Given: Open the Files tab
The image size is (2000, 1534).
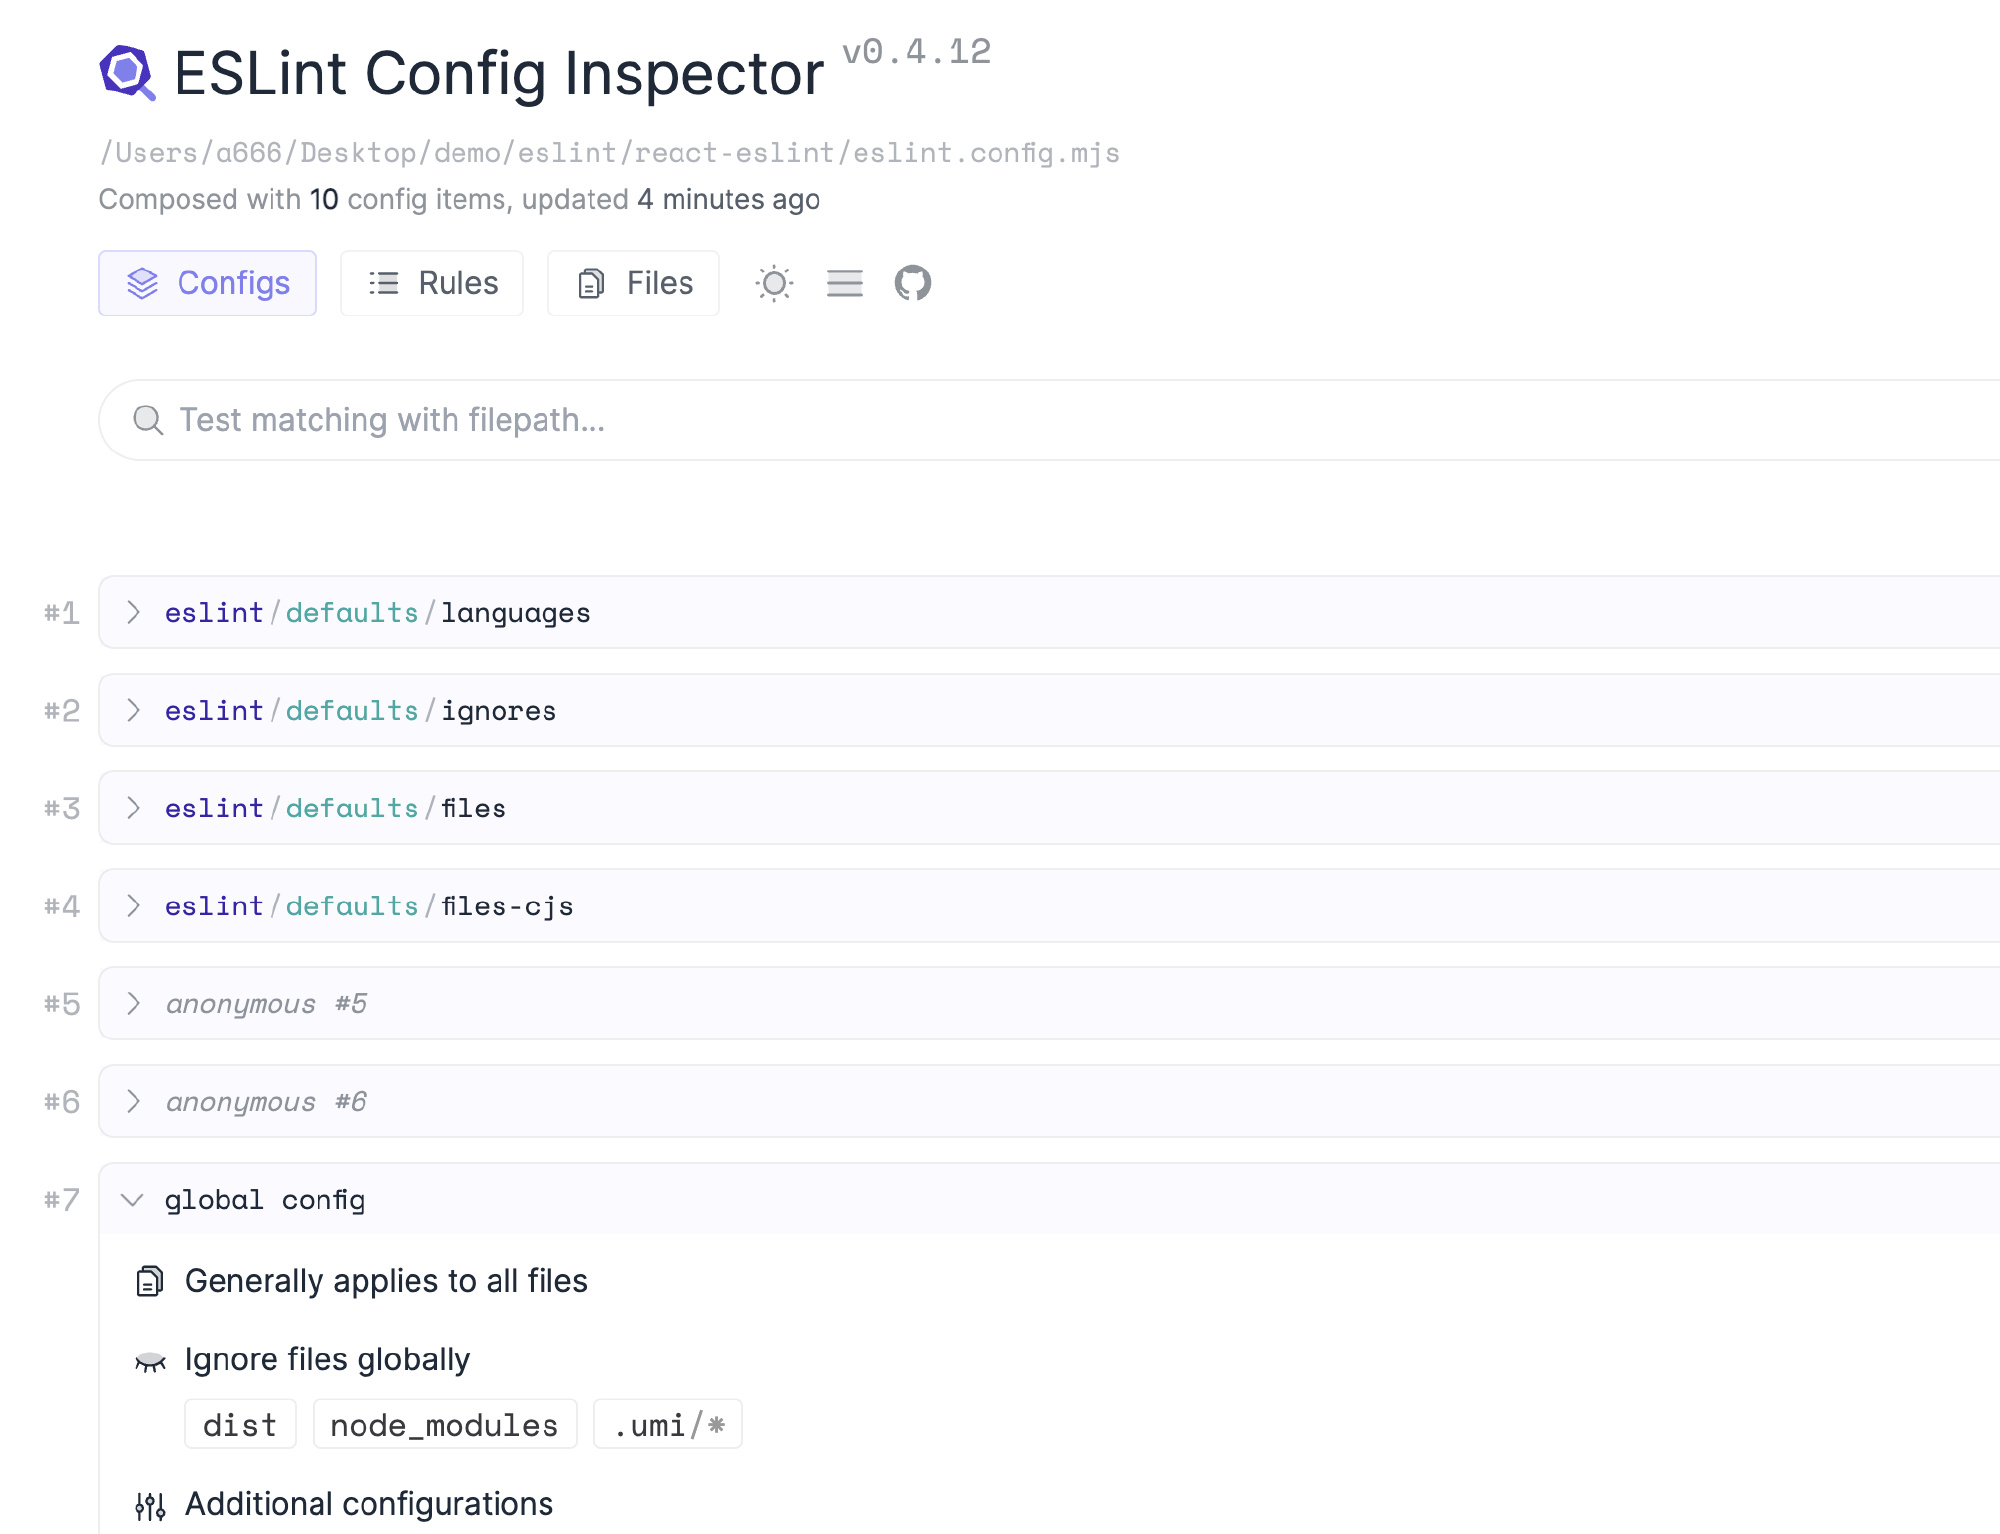Looking at the screenshot, I should click(634, 283).
